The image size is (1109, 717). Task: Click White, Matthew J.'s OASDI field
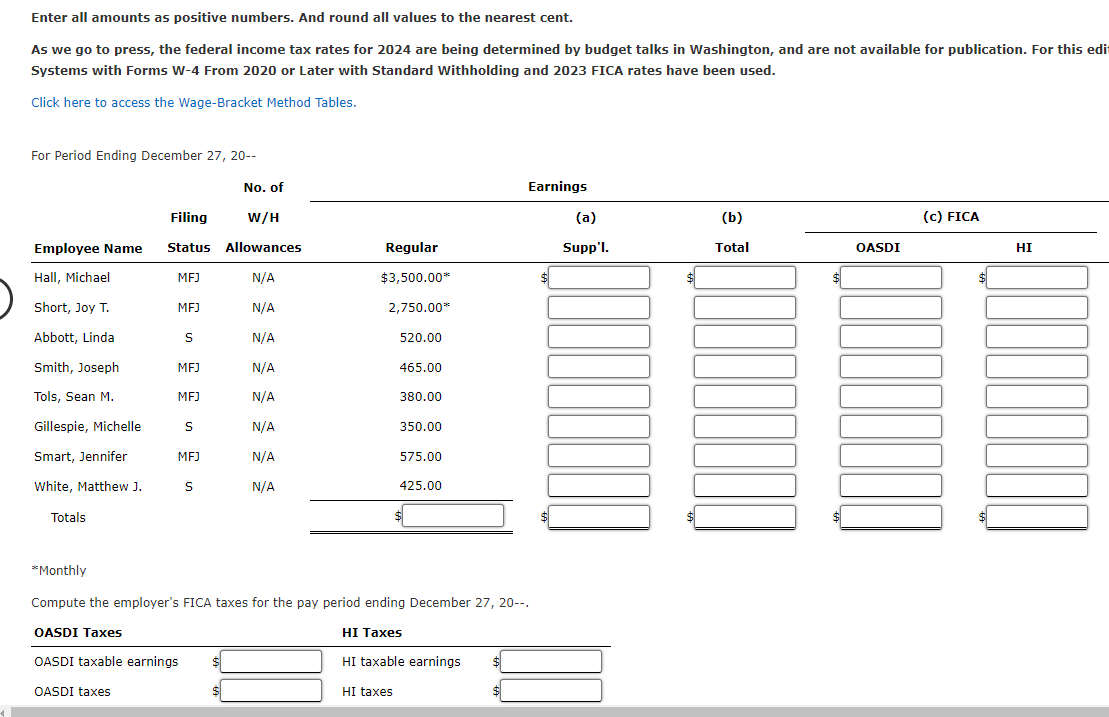point(890,485)
